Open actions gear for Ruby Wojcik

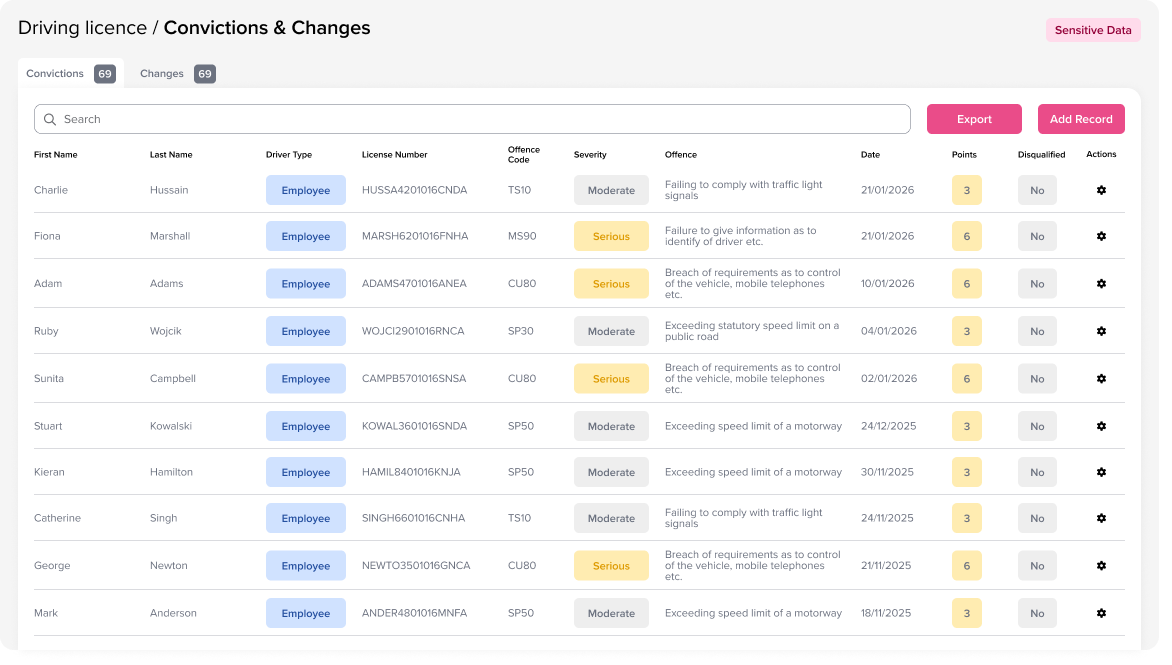[x=1101, y=331]
